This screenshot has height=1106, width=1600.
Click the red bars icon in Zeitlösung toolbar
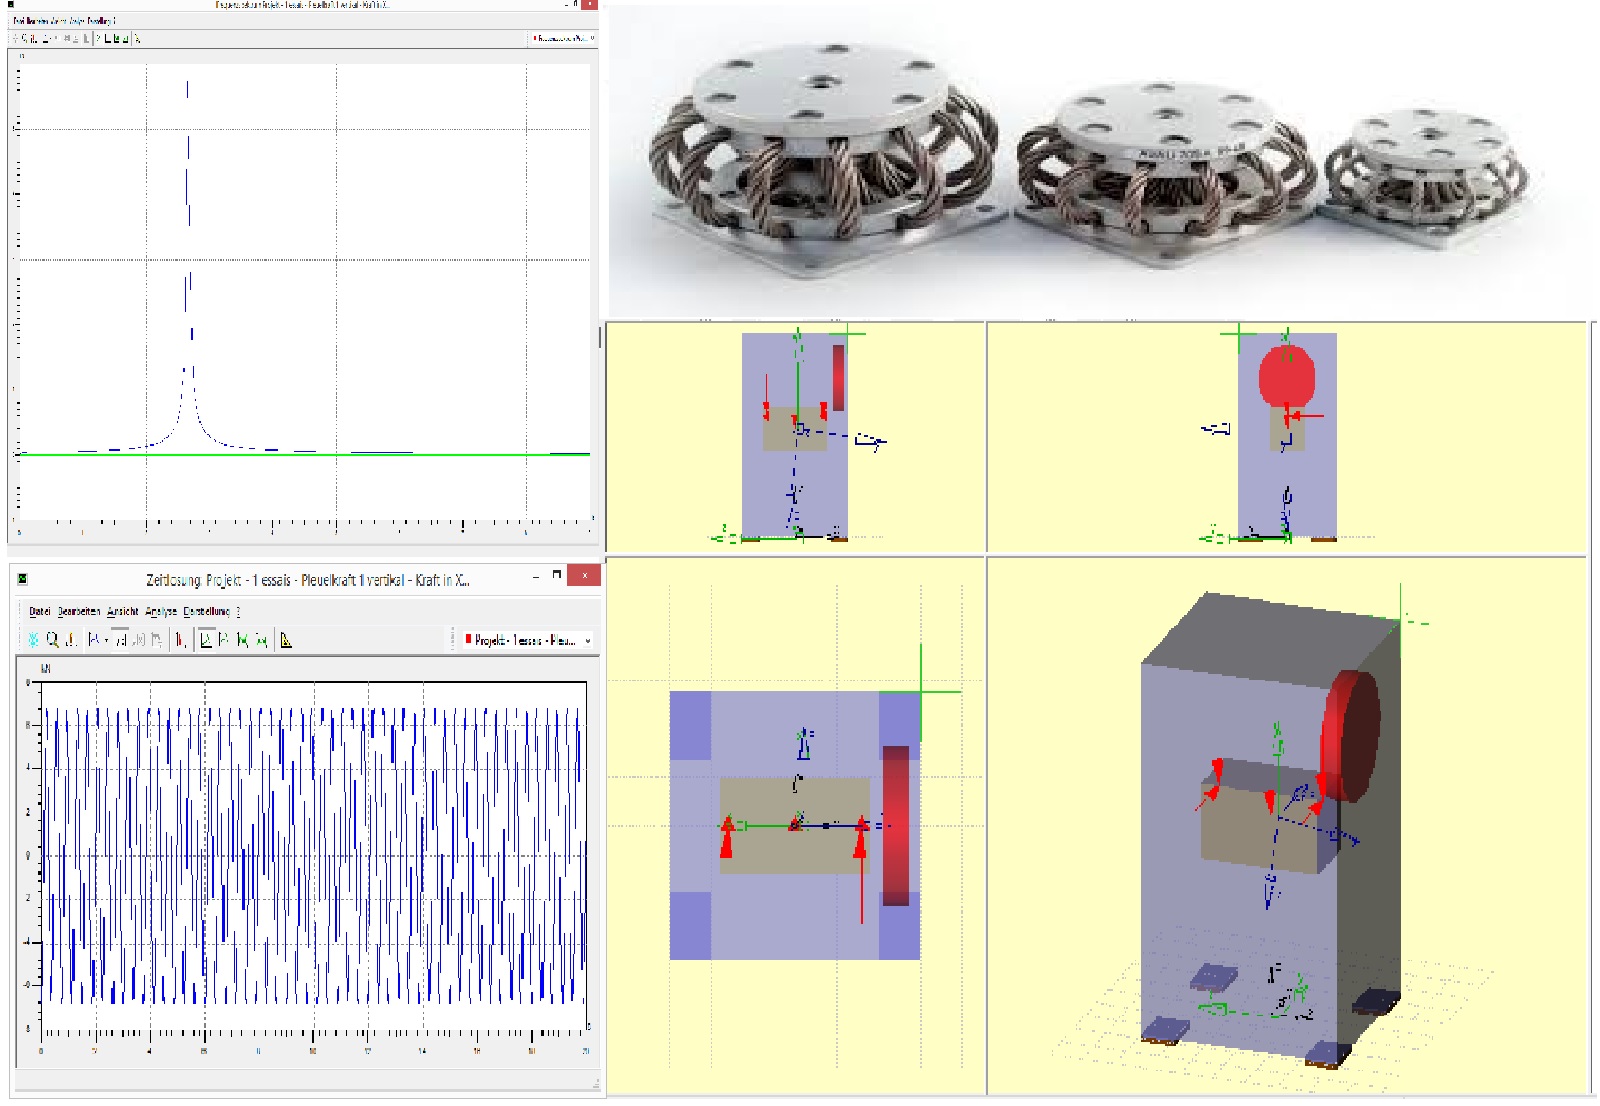180,640
